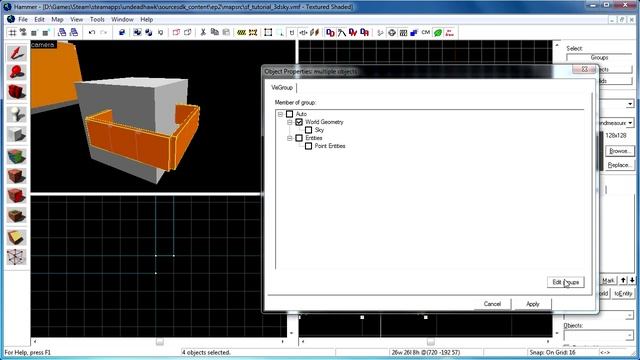The height and width of the screenshot is (360, 640).
Task: Select the wireframe Vertex tool
Action: (x=16, y=257)
